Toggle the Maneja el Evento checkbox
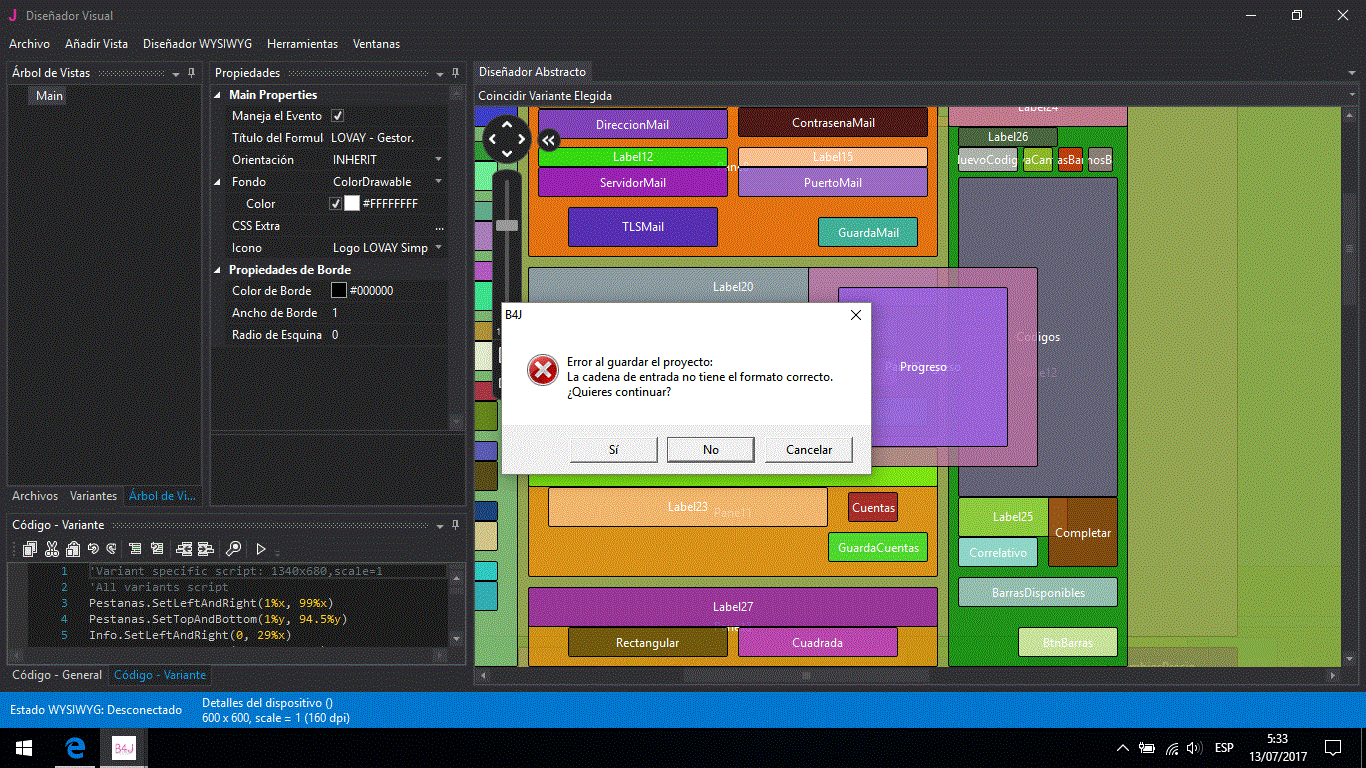Image resolution: width=1366 pixels, height=768 pixels. [337, 116]
